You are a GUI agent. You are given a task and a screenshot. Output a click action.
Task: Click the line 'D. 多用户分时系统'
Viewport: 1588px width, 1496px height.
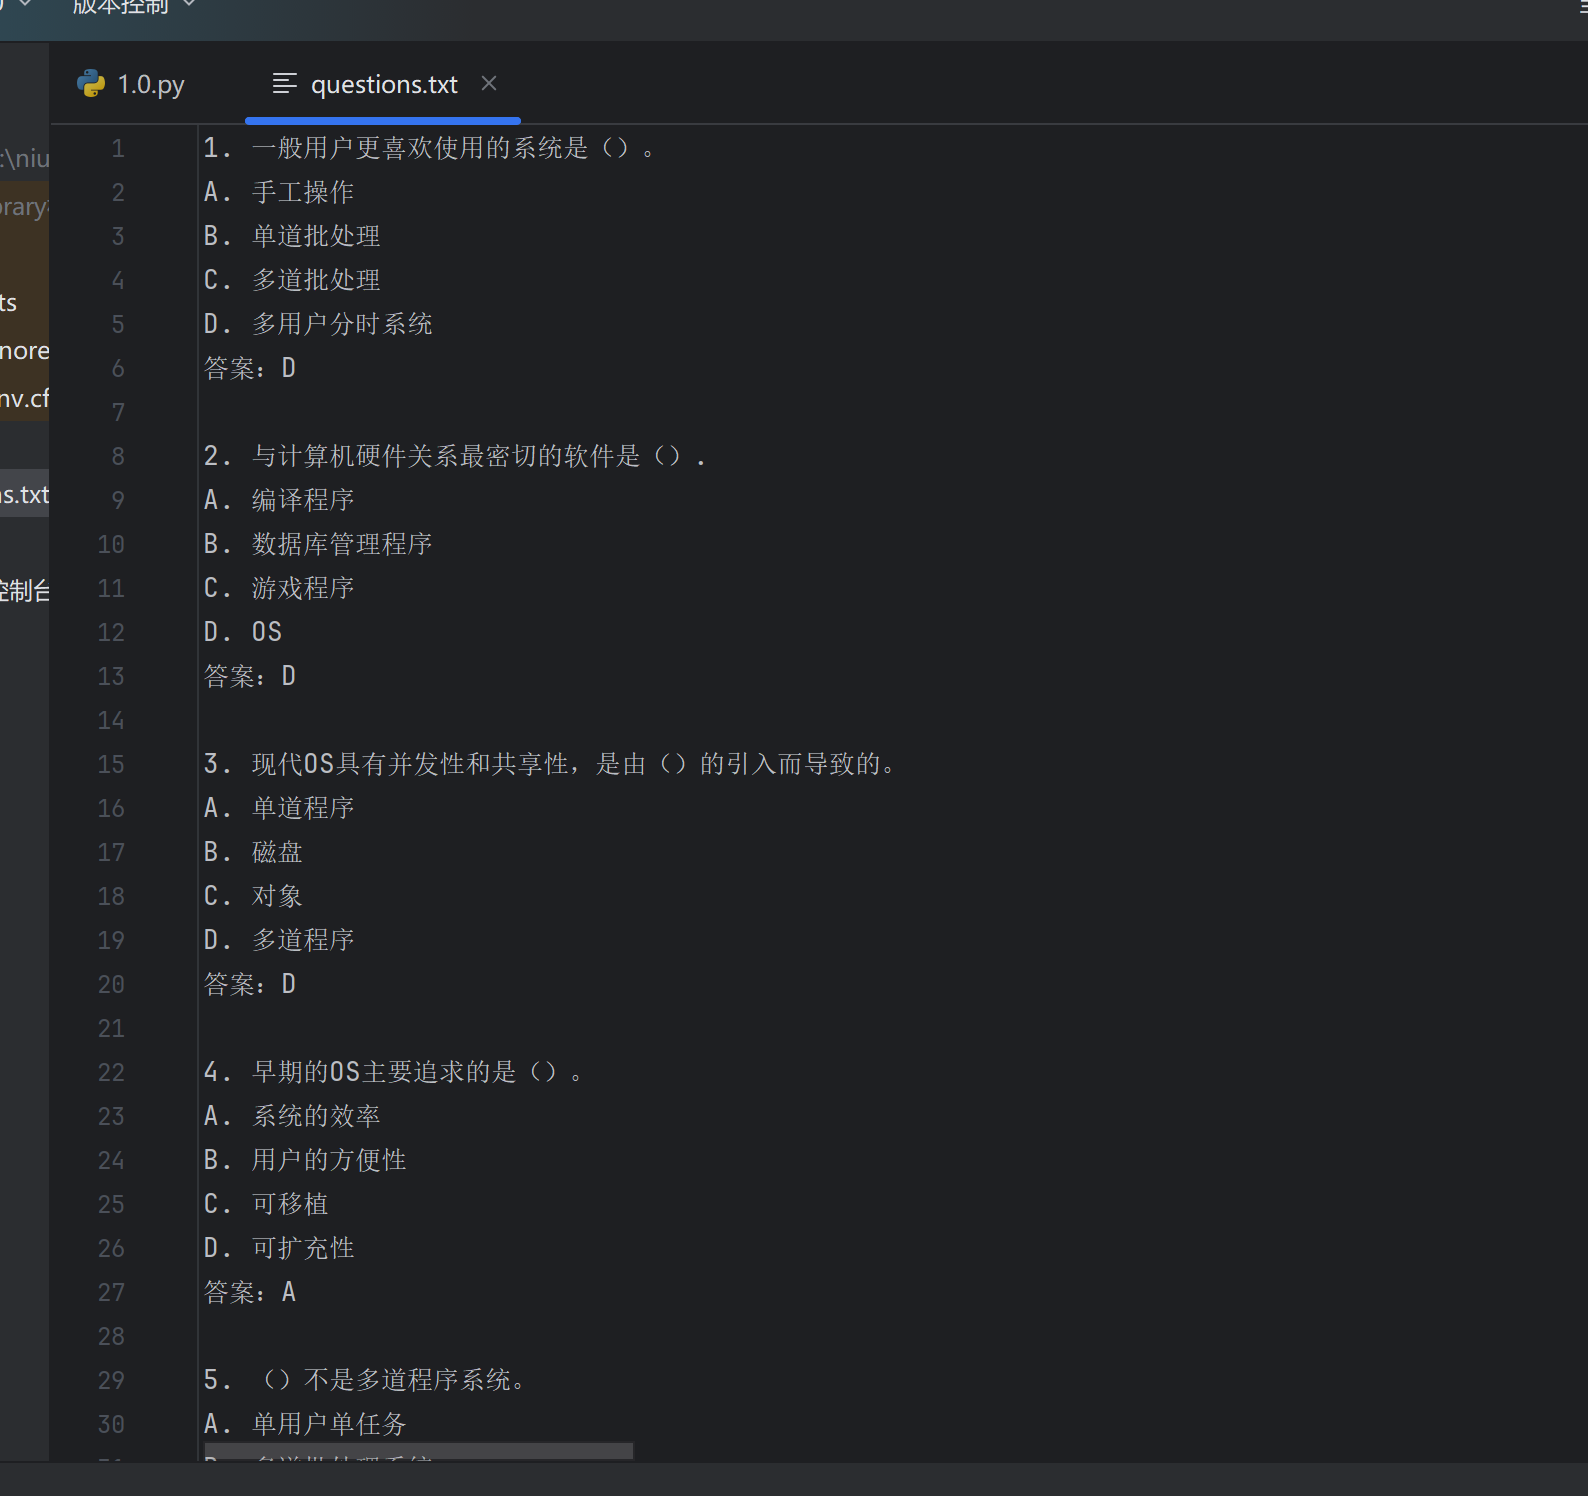(317, 324)
